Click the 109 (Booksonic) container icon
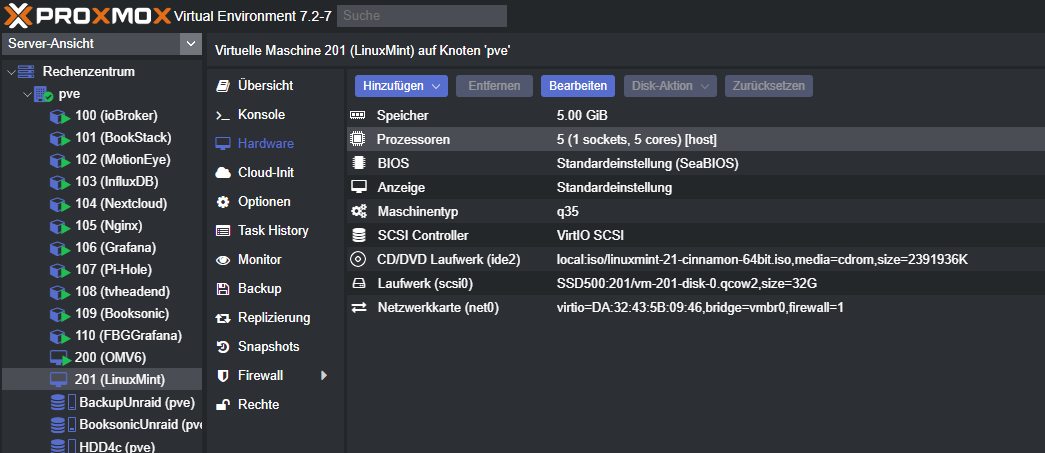This screenshot has width=1045, height=453. [x=60, y=314]
